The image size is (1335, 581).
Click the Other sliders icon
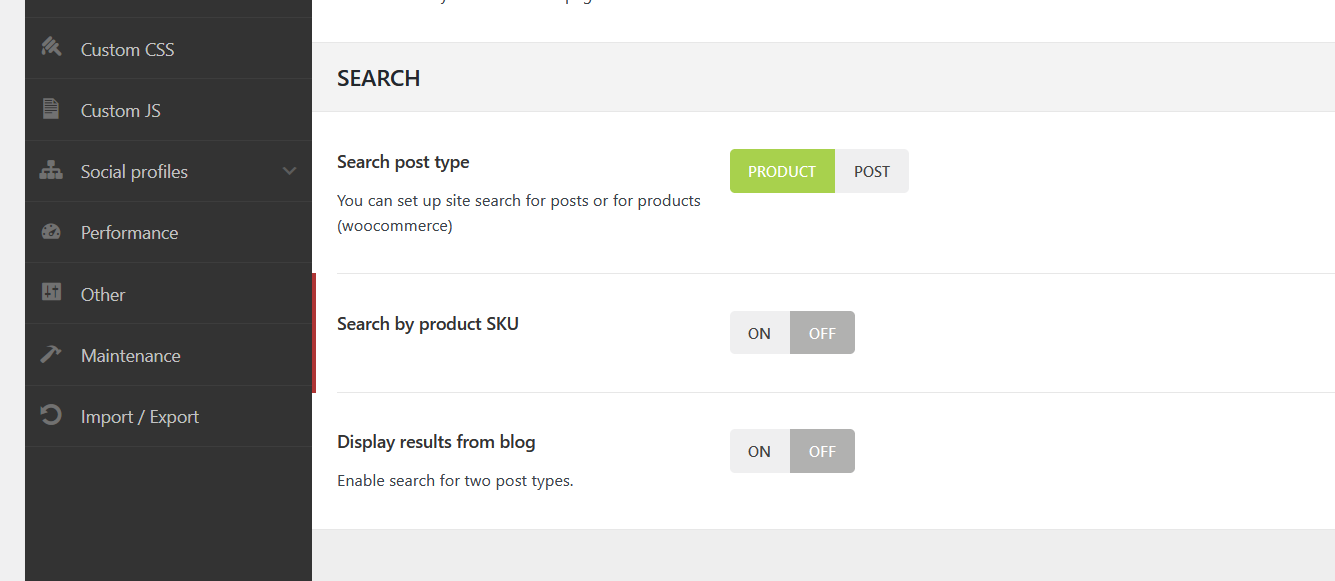pos(51,293)
